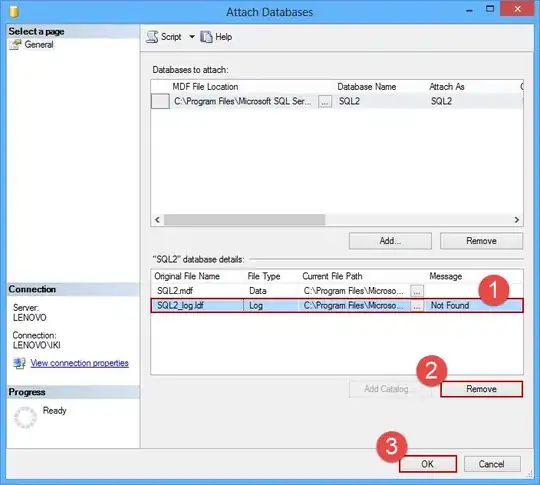Click left arrow of horizontal scrollbar
Viewport: 540px width, 485px height.
(157, 220)
